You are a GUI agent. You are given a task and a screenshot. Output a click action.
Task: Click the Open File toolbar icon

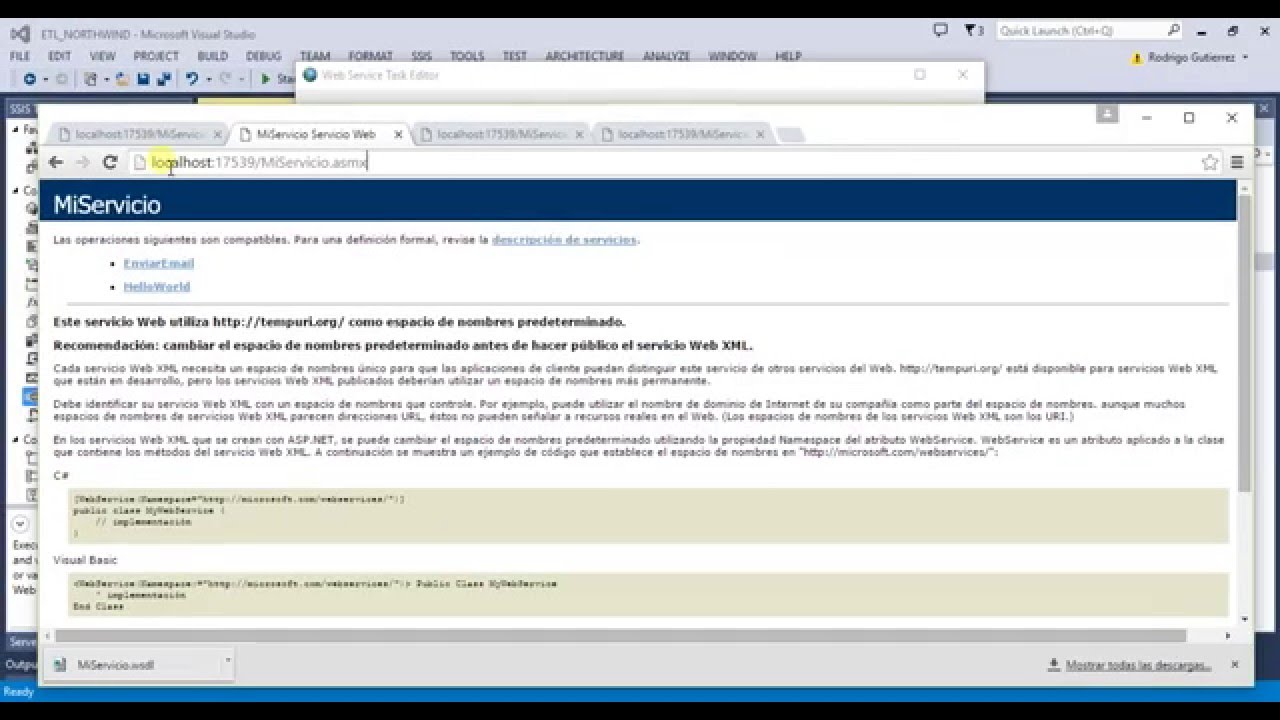(122, 78)
